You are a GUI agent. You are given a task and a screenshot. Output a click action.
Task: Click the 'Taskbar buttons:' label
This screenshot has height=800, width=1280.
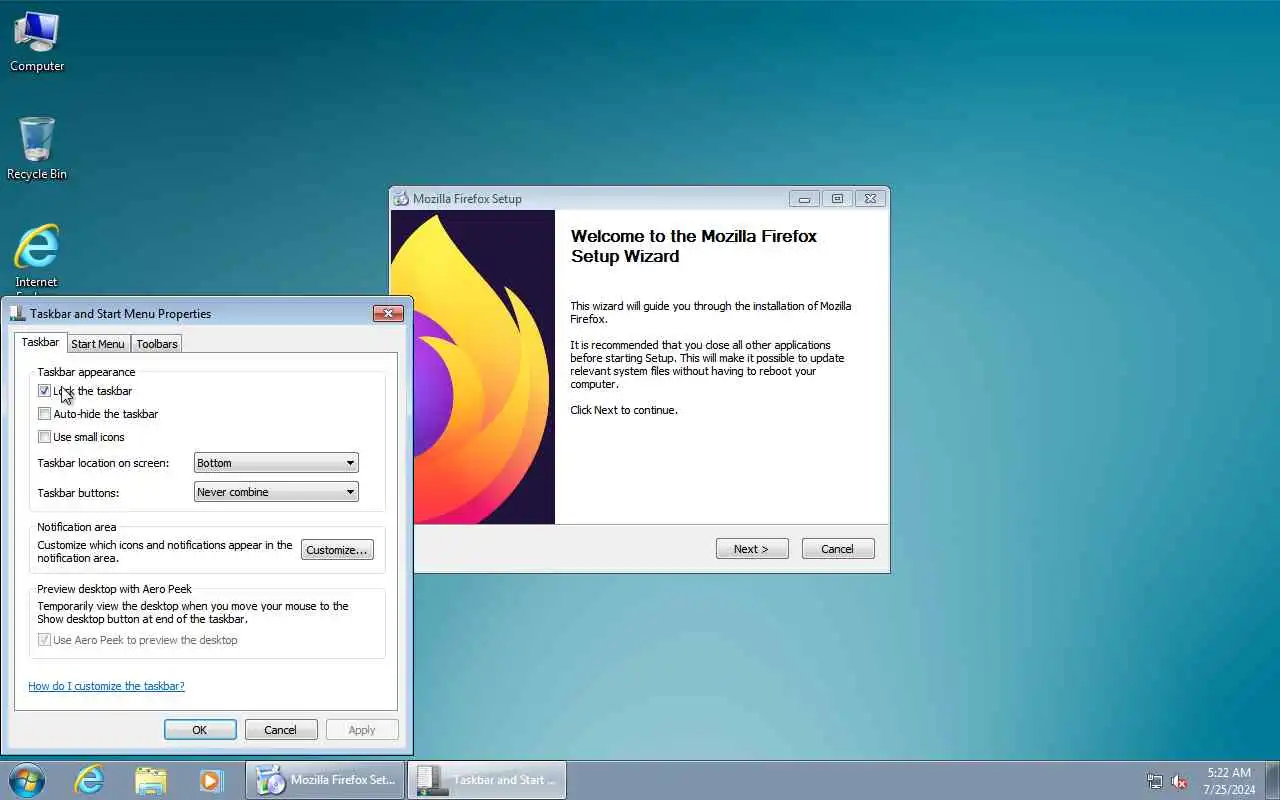pyautogui.click(x=78, y=493)
